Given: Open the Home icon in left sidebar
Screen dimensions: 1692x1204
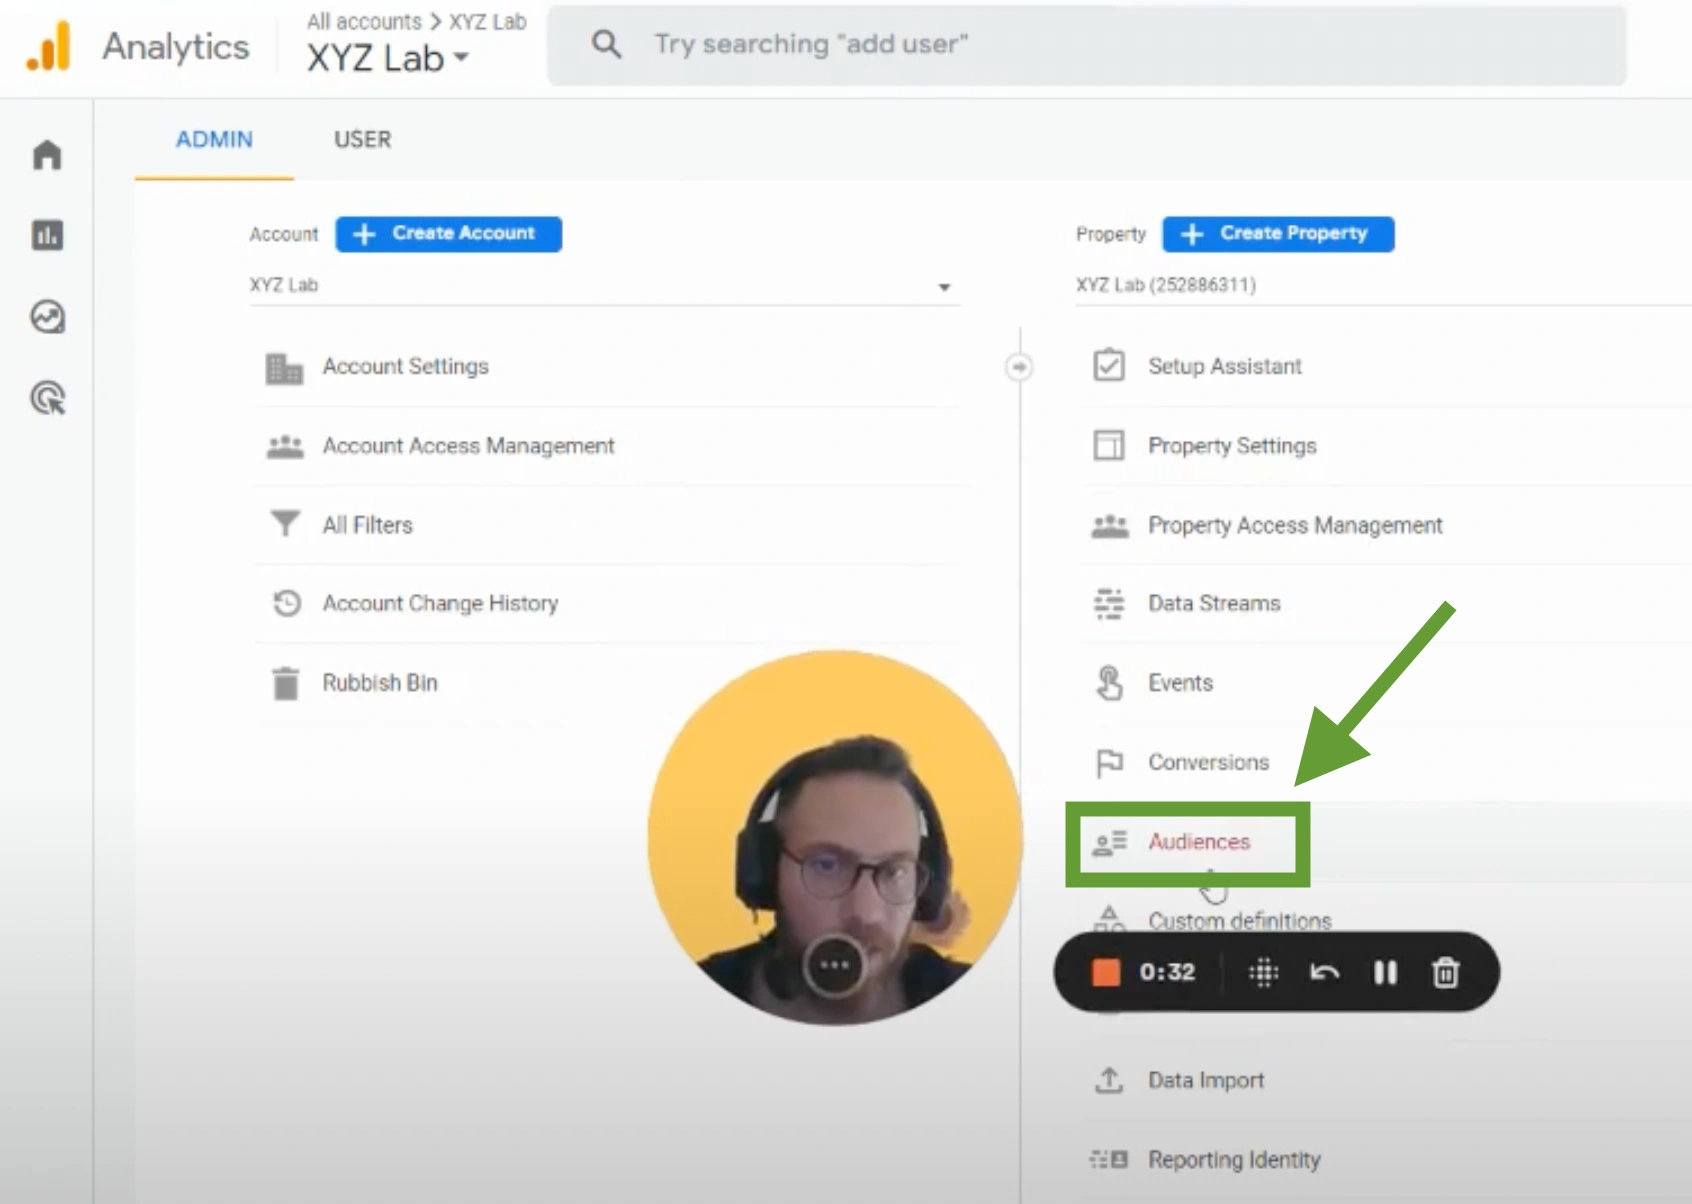Looking at the screenshot, I should point(47,155).
